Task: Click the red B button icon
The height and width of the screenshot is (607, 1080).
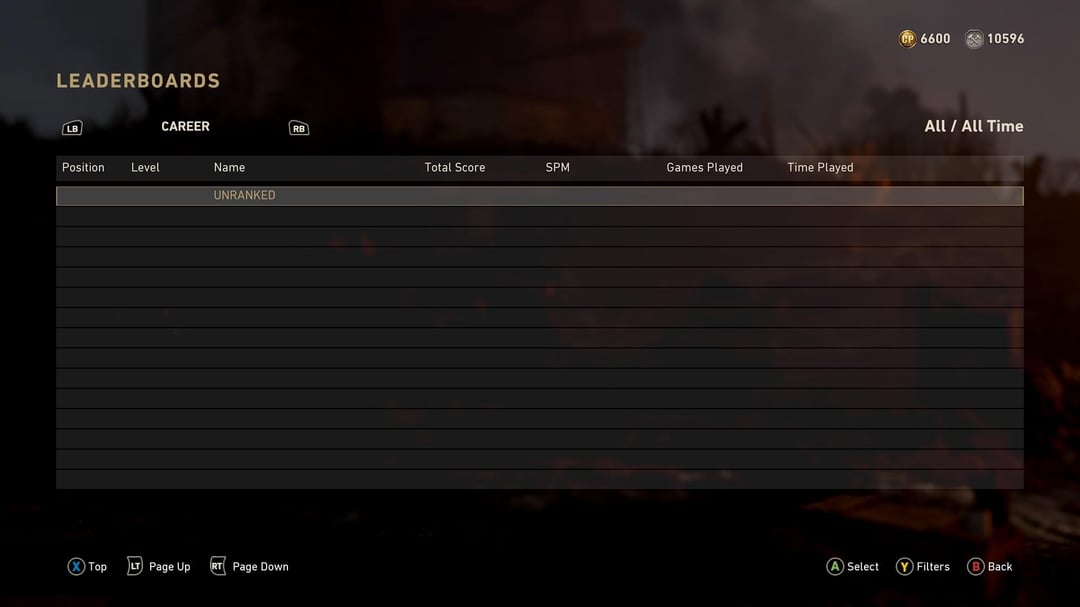Action: (x=975, y=566)
